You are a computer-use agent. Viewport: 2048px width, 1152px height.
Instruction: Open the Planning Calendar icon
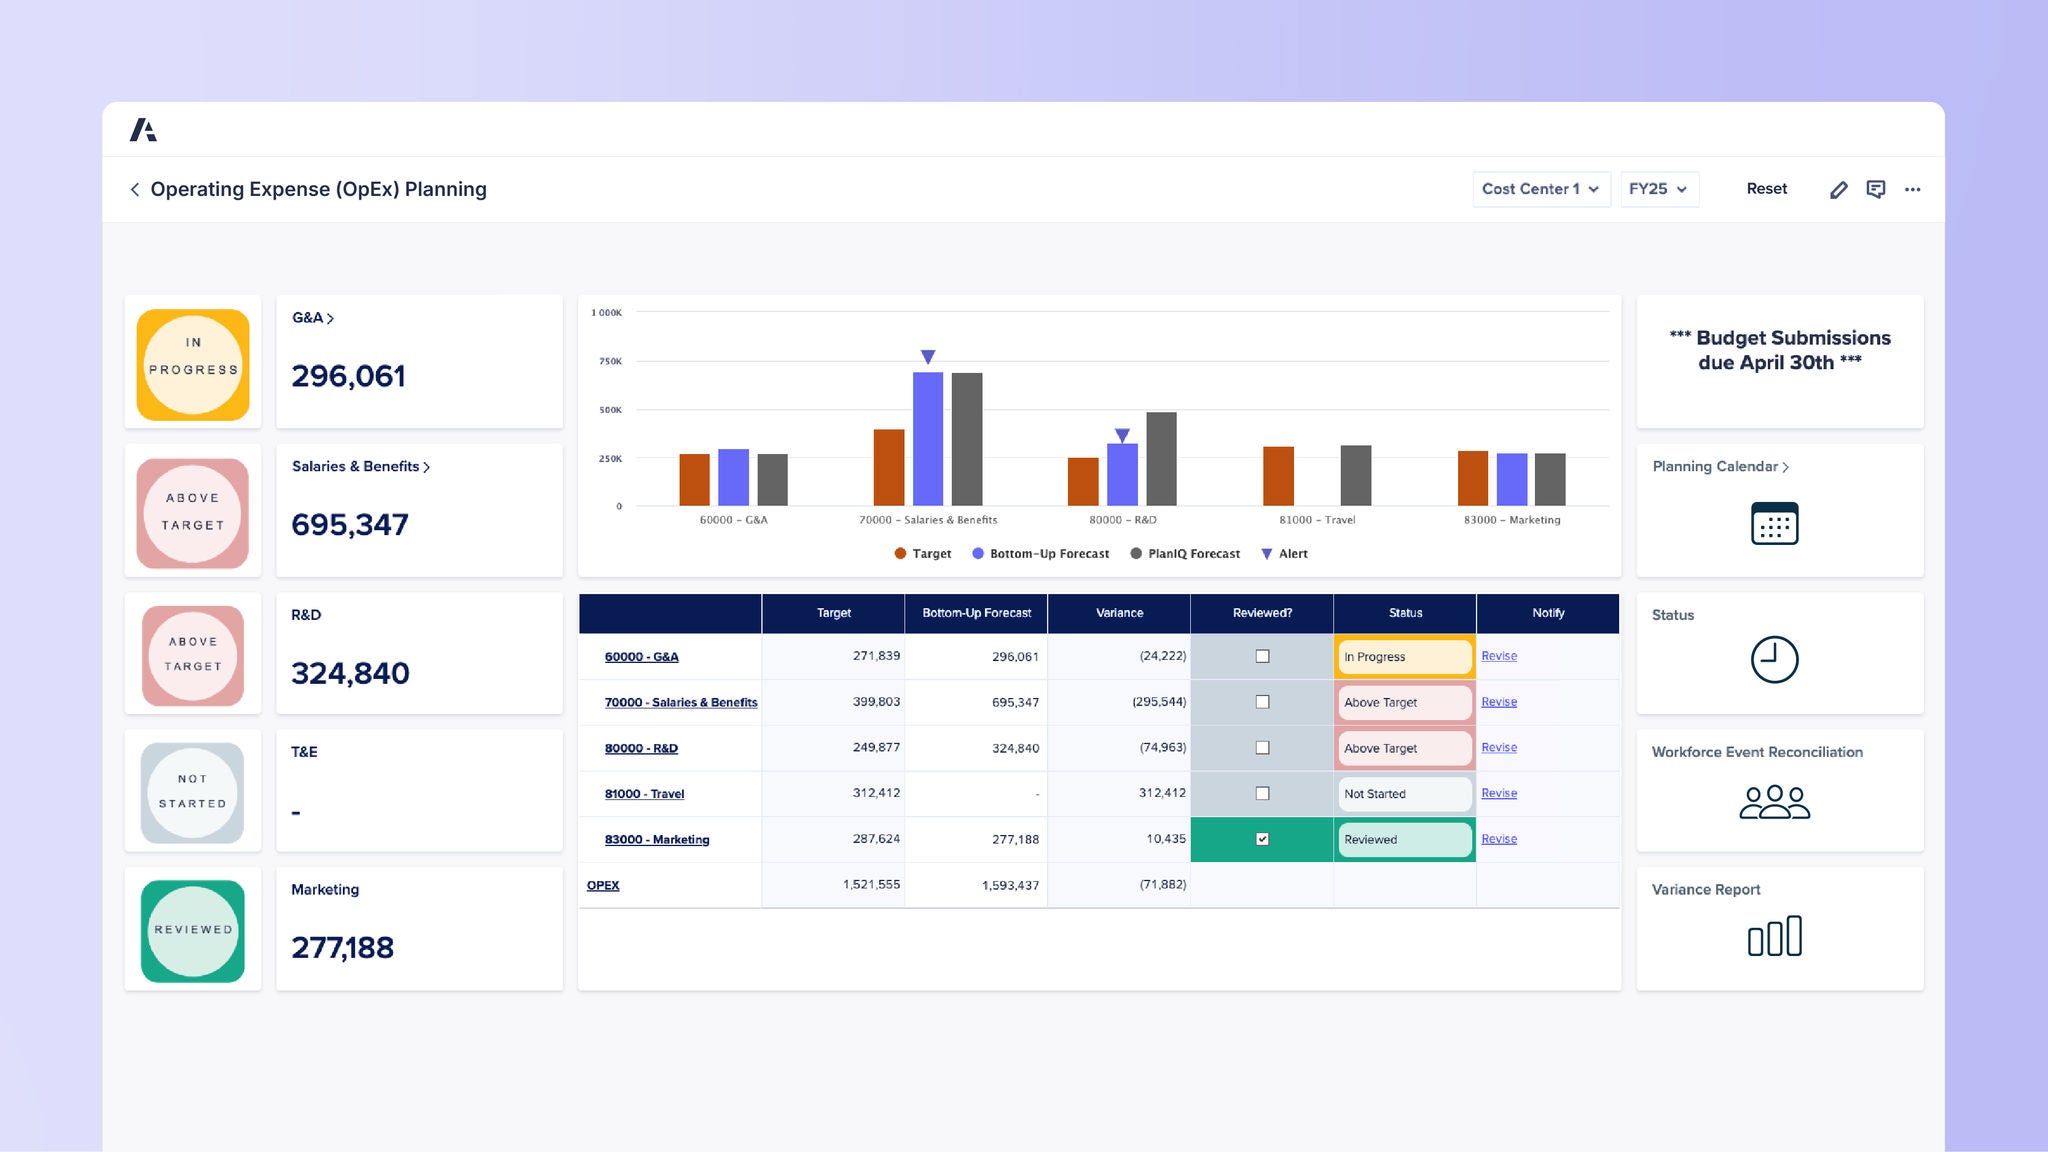click(1774, 523)
